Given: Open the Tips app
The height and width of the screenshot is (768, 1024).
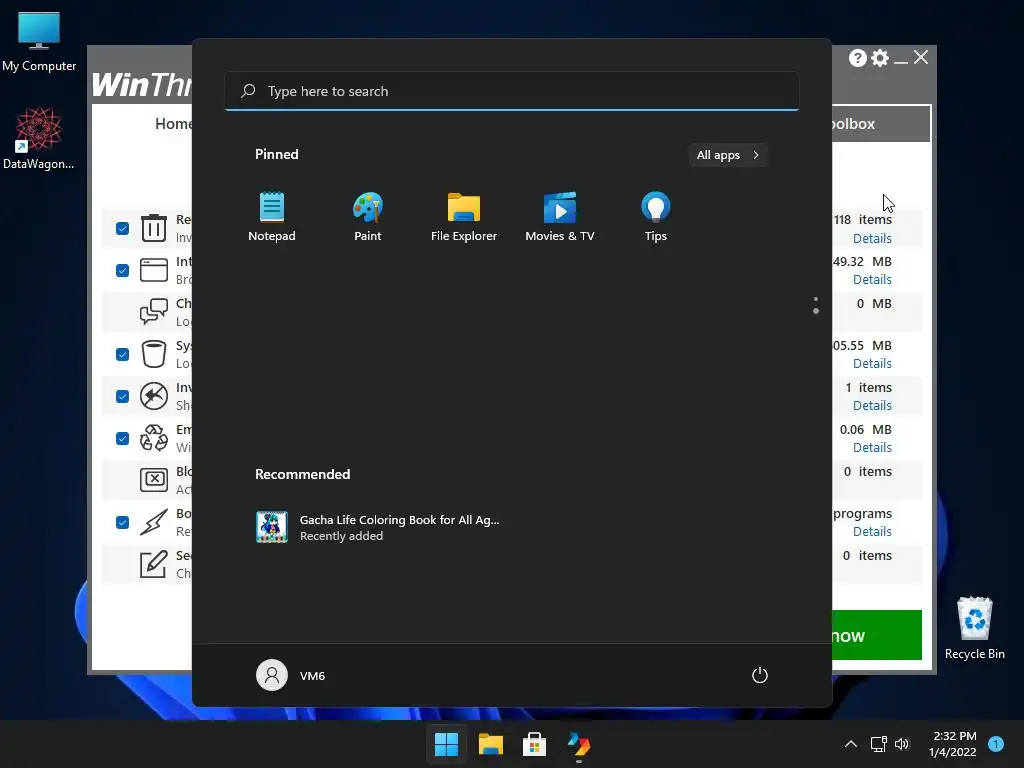Looking at the screenshot, I should click(x=656, y=217).
